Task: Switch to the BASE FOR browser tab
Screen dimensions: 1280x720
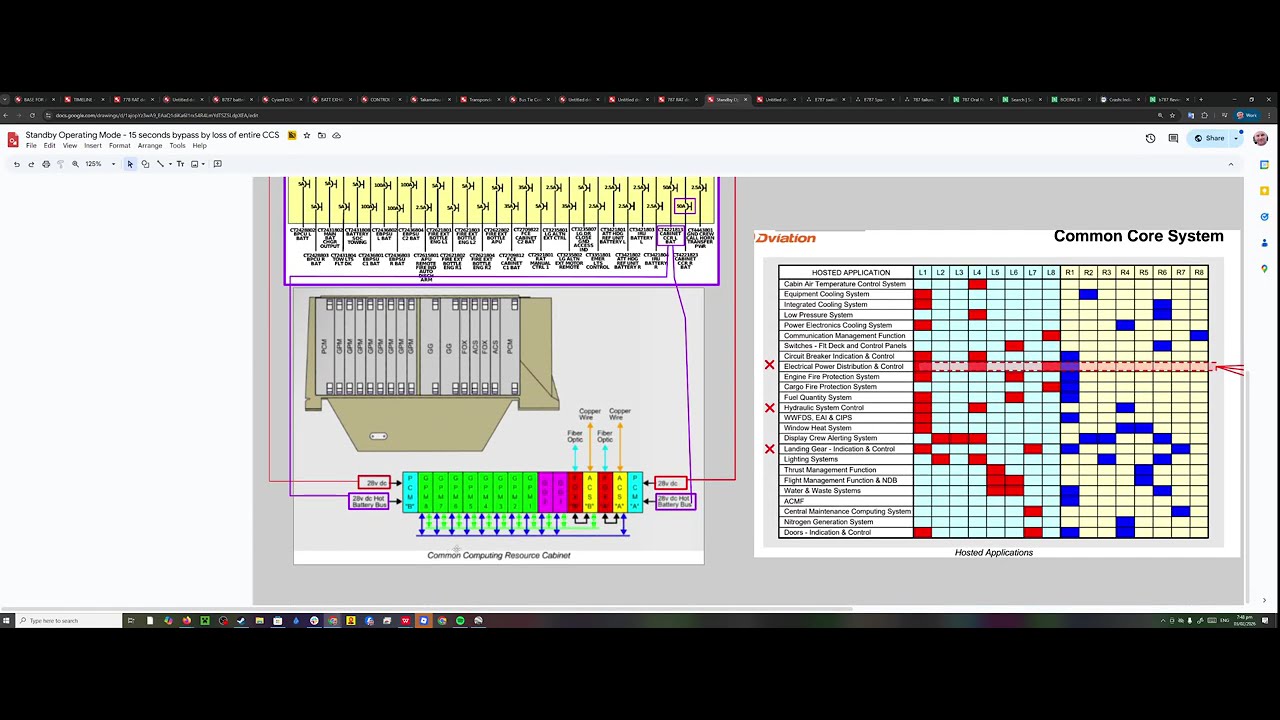Action: [36, 100]
